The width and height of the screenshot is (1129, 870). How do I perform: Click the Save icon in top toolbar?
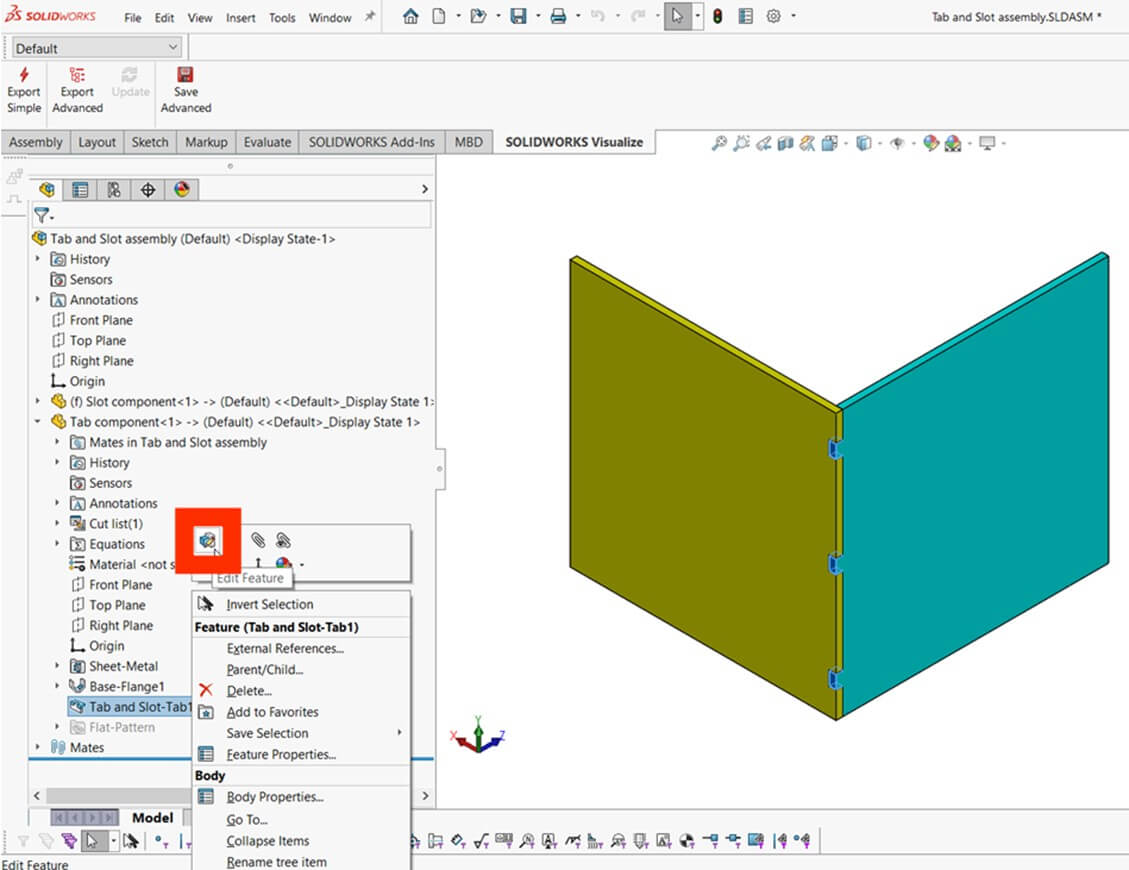(x=517, y=17)
